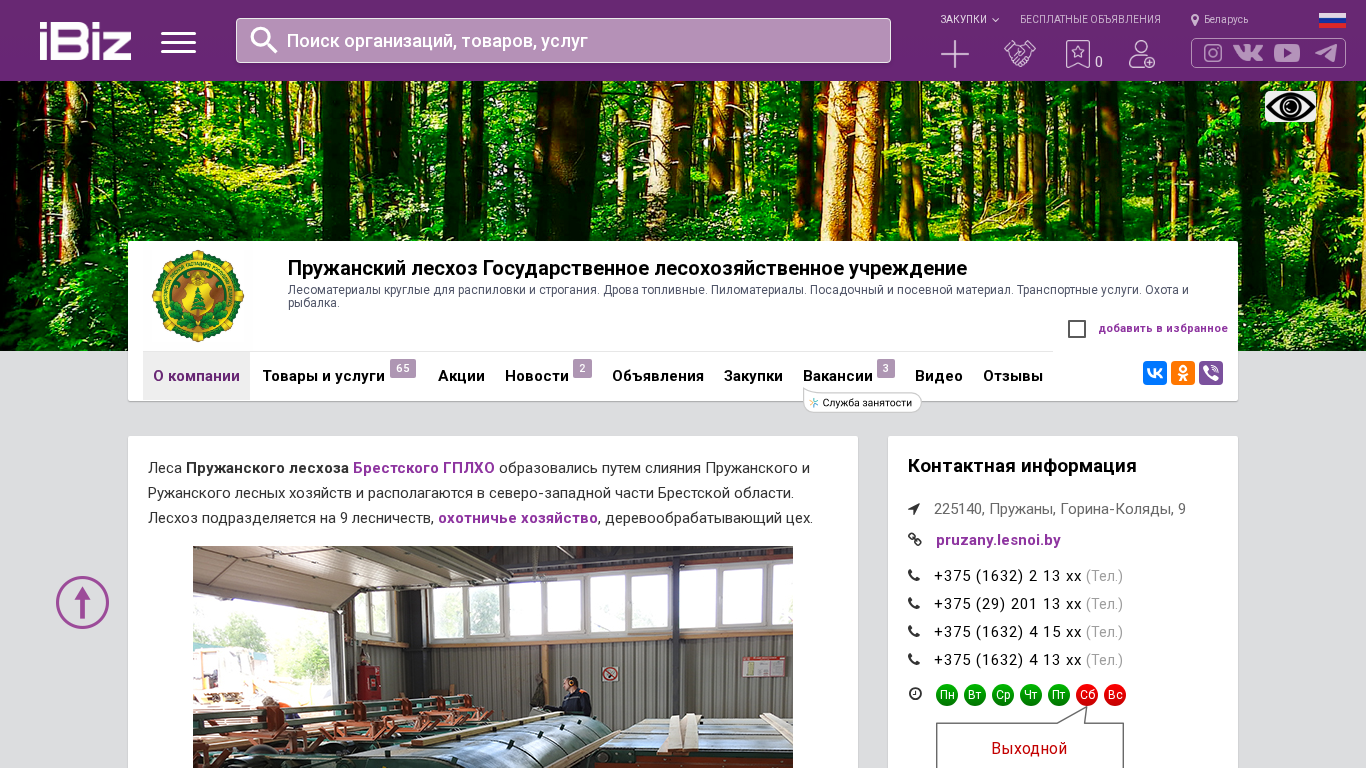Open the iBiz home logo
The width and height of the screenshot is (1366, 768).
[x=85, y=41]
